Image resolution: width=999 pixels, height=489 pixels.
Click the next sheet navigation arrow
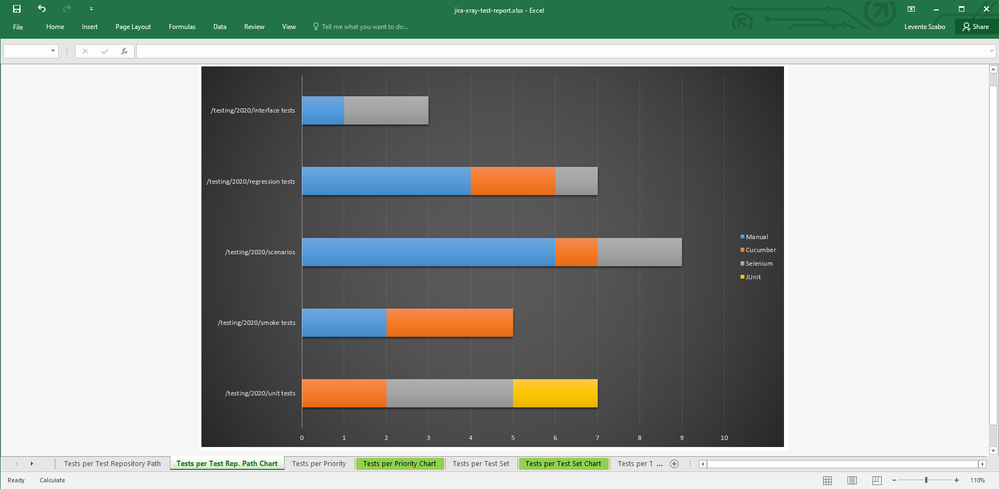(32, 464)
